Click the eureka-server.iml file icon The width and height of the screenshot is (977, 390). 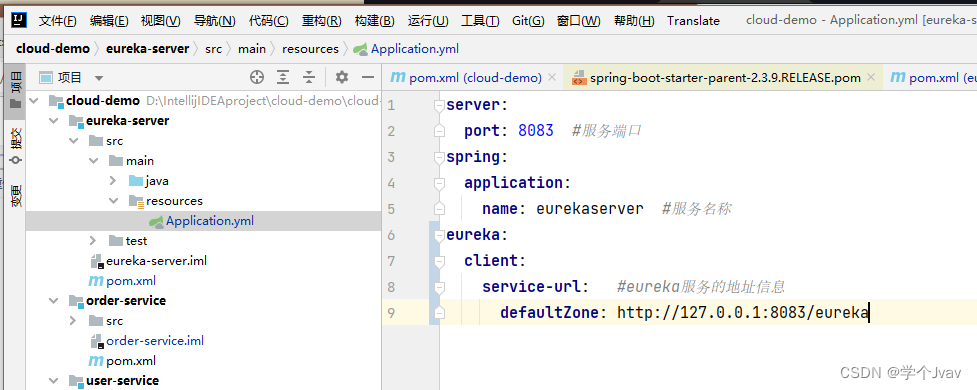97,261
